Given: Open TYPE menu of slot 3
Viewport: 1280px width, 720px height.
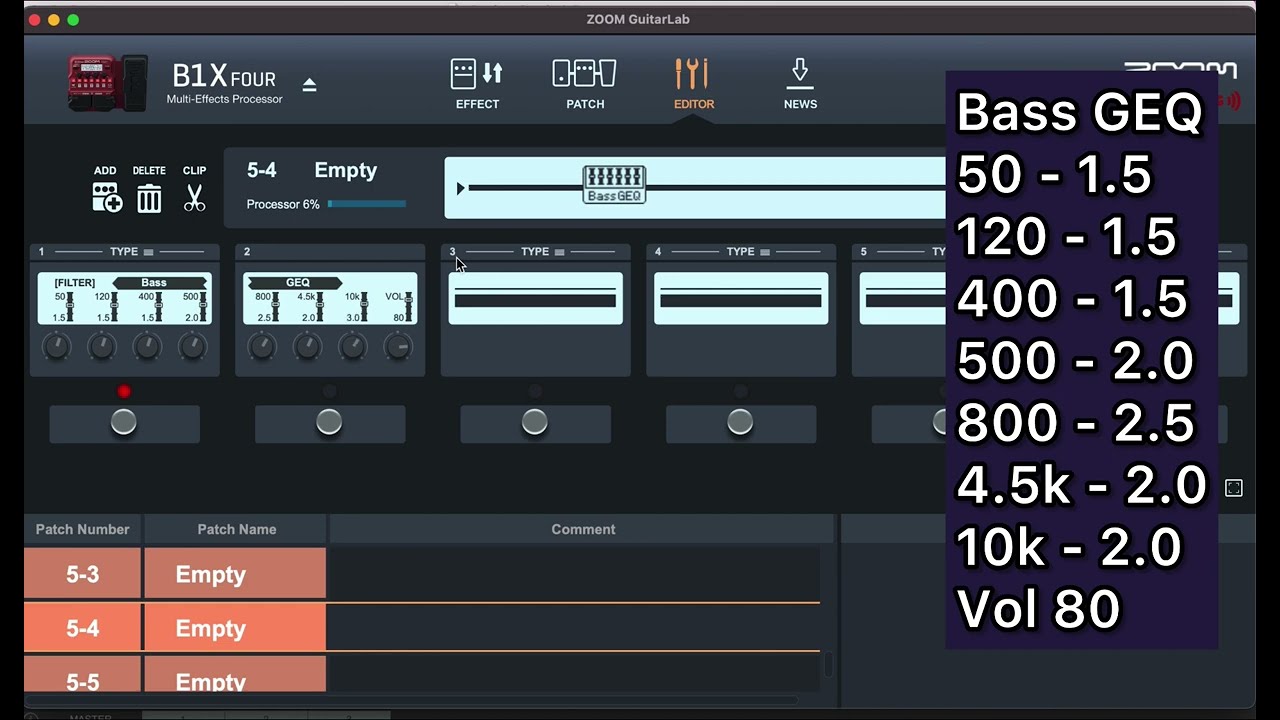Looking at the screenshot, I should click(541, 252).
